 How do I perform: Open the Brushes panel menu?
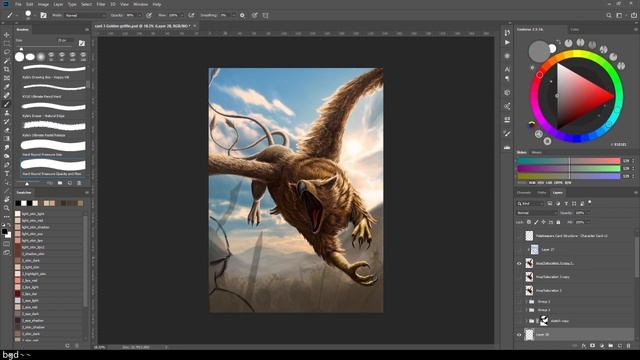(87, 30)
